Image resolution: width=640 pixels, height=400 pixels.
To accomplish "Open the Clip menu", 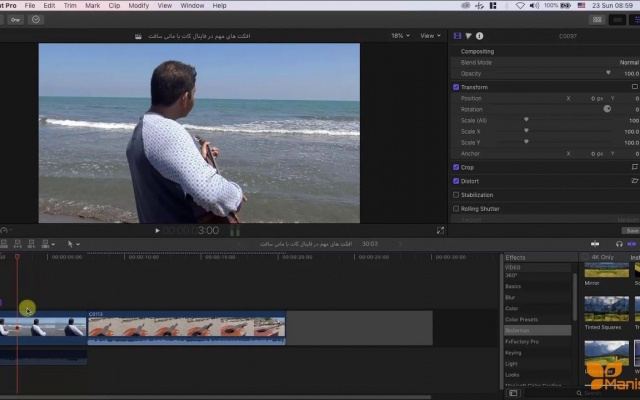I will click(114, 6).
